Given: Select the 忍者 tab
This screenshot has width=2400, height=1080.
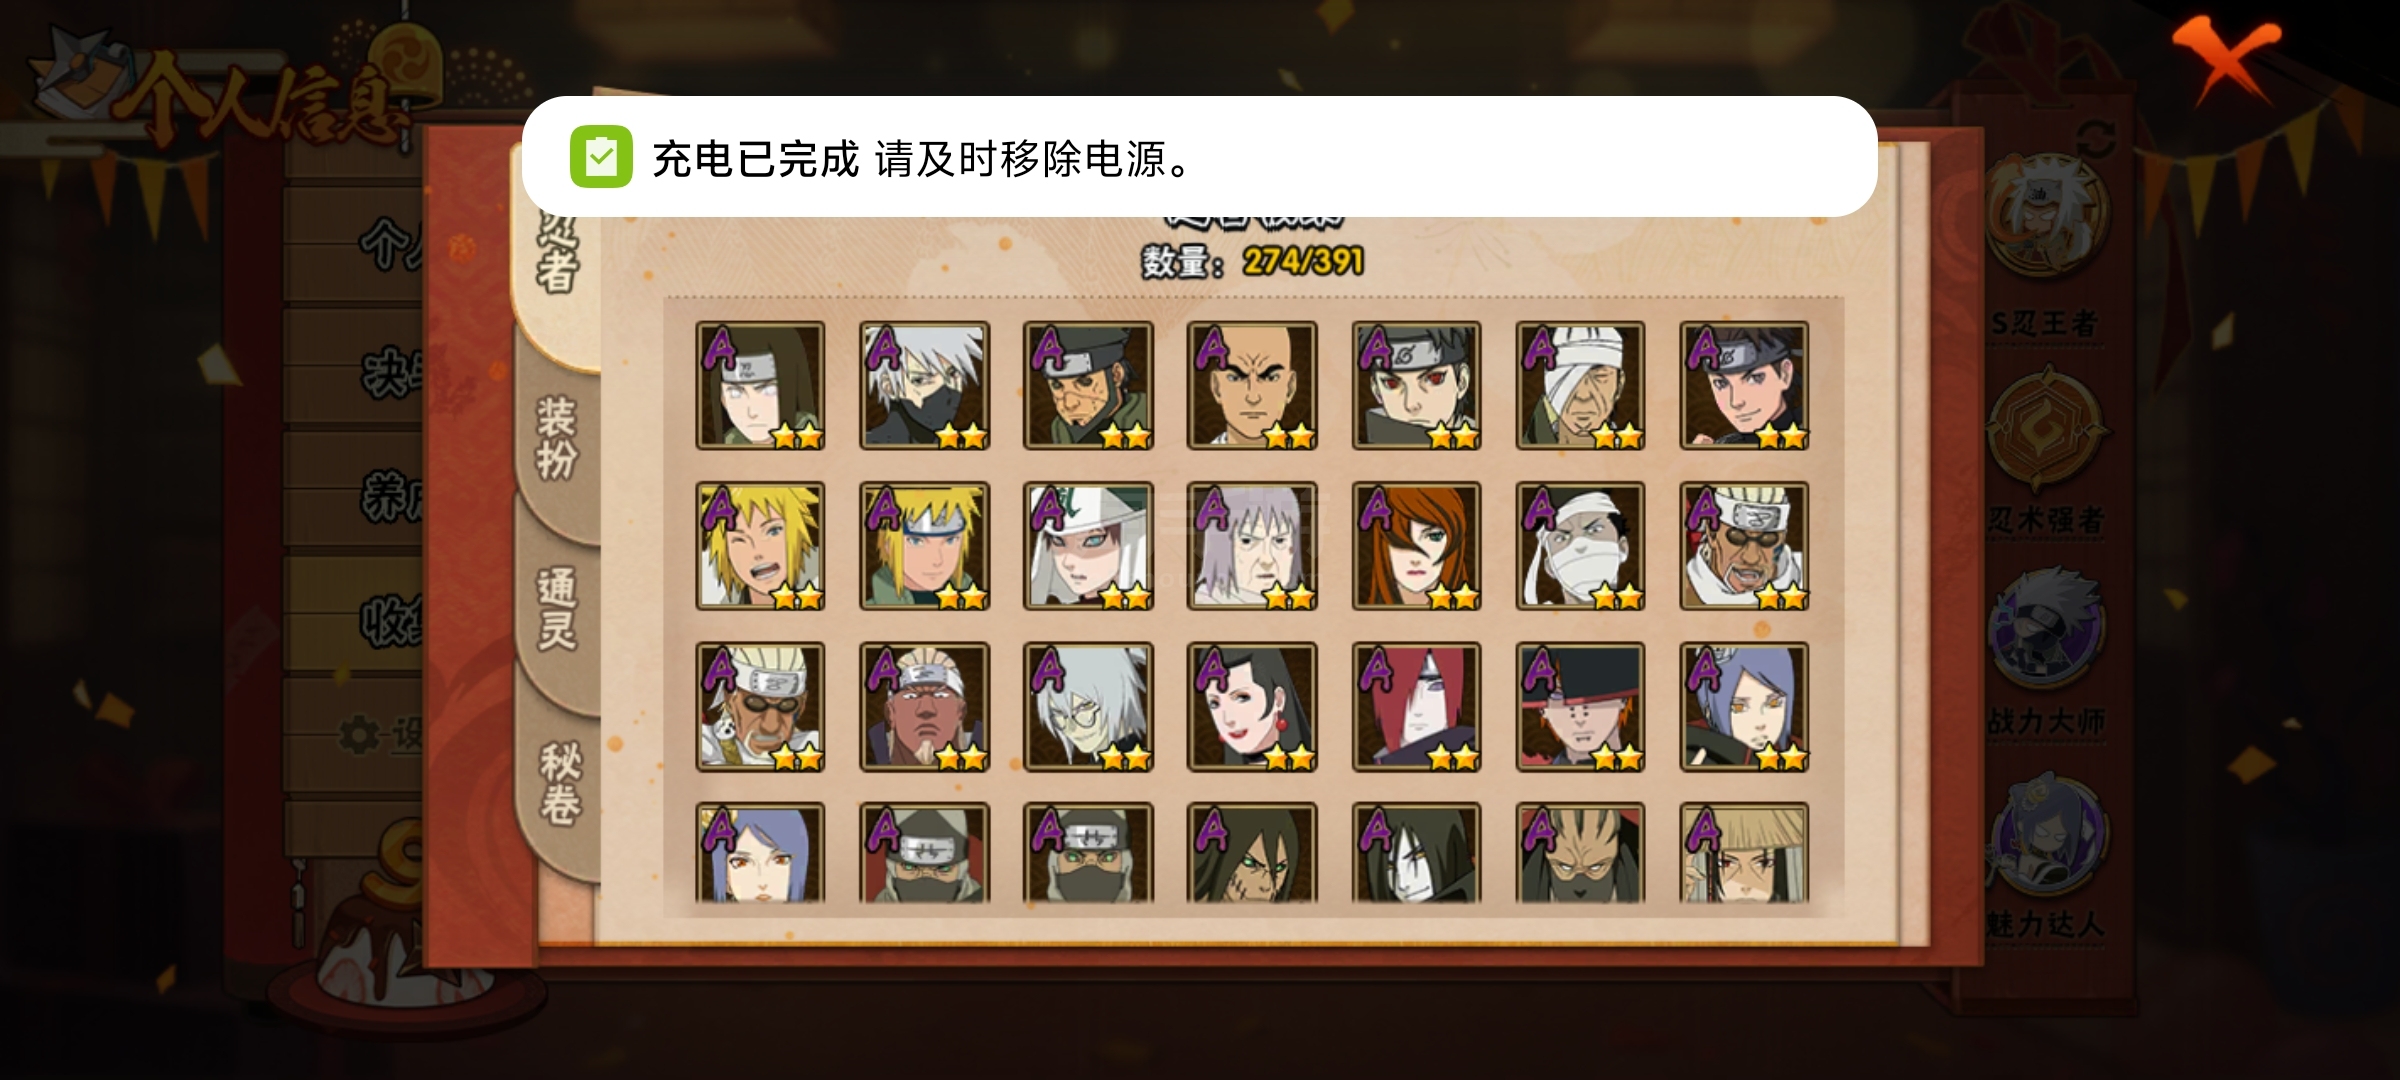Looking at the screenshot, I should point(557,258).
